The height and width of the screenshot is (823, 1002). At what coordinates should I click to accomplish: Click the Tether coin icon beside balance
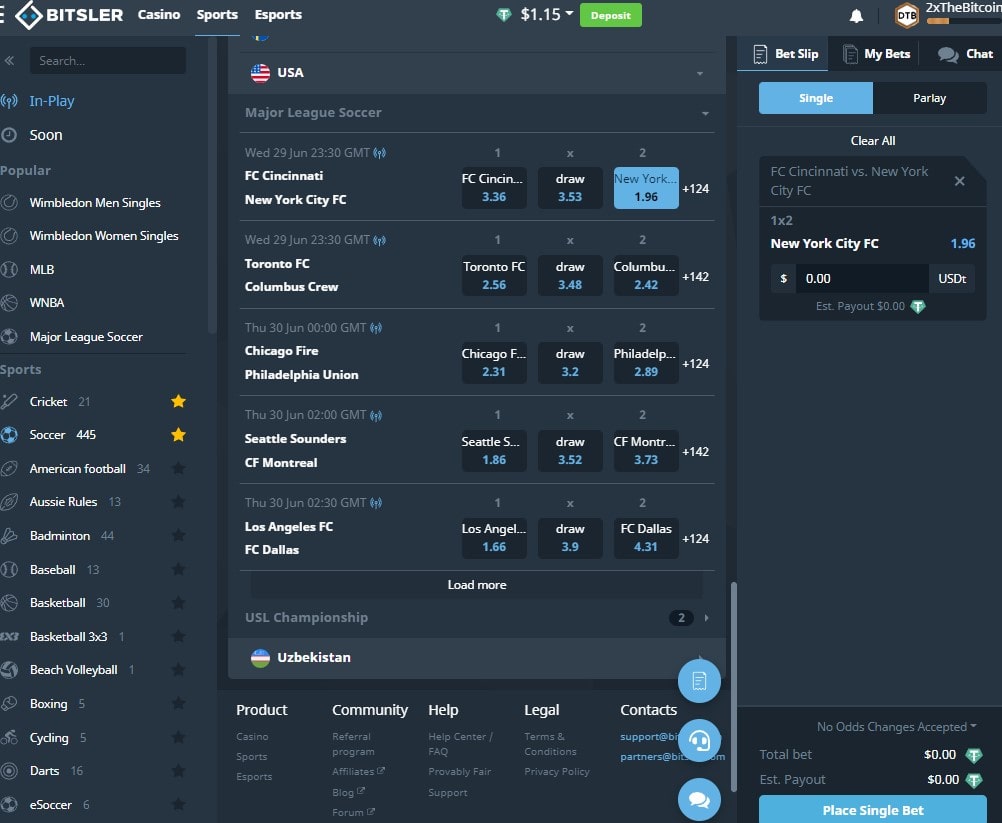coord(504,14)
